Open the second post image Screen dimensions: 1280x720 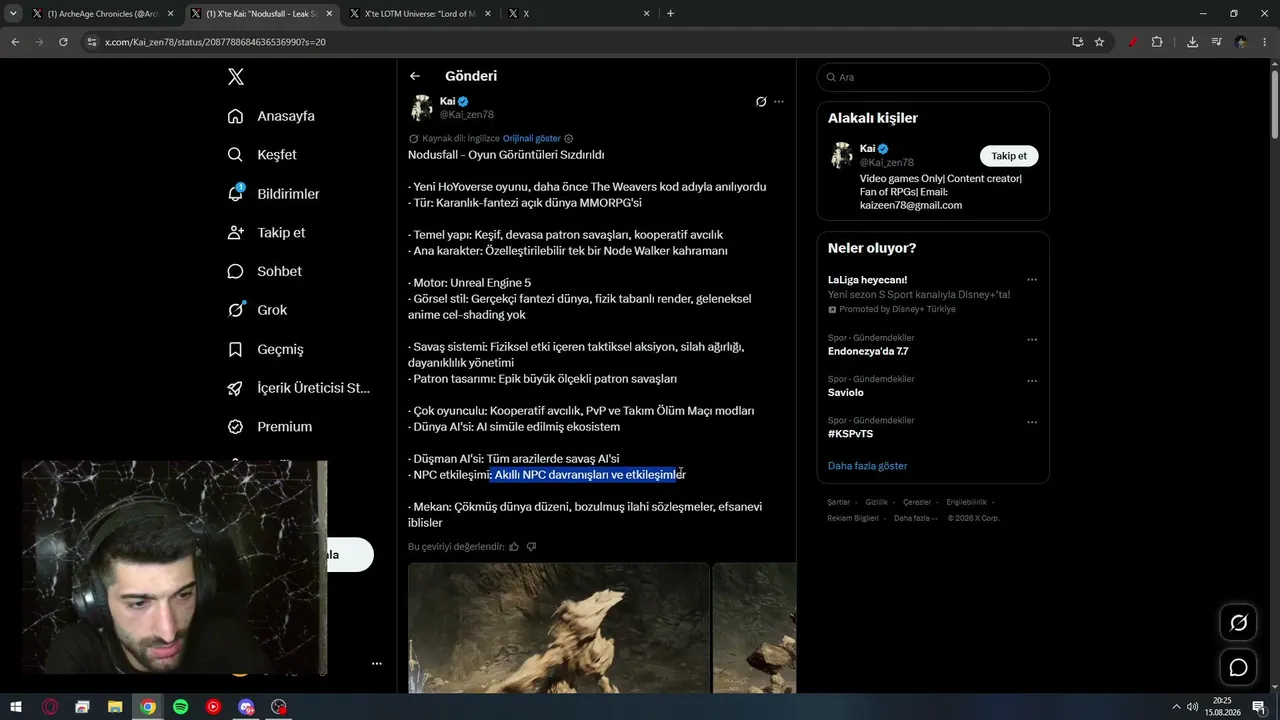pos(754,628)
